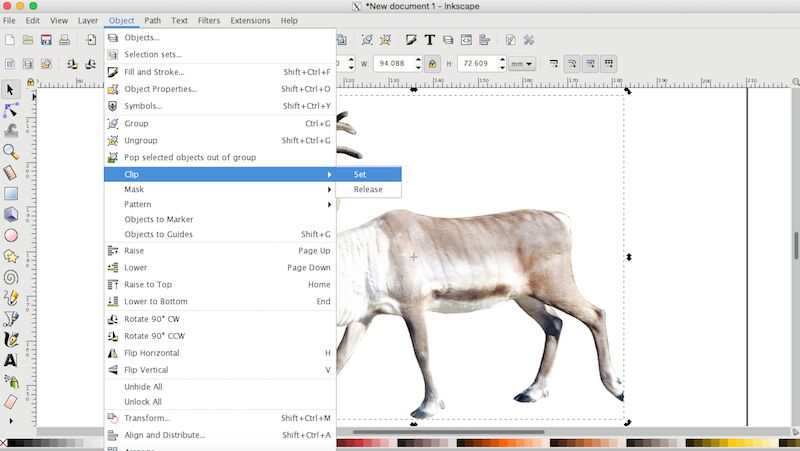The image size is (800, 451).
Task: Toggle width/height ratio lock
Action: click(433, 64)
